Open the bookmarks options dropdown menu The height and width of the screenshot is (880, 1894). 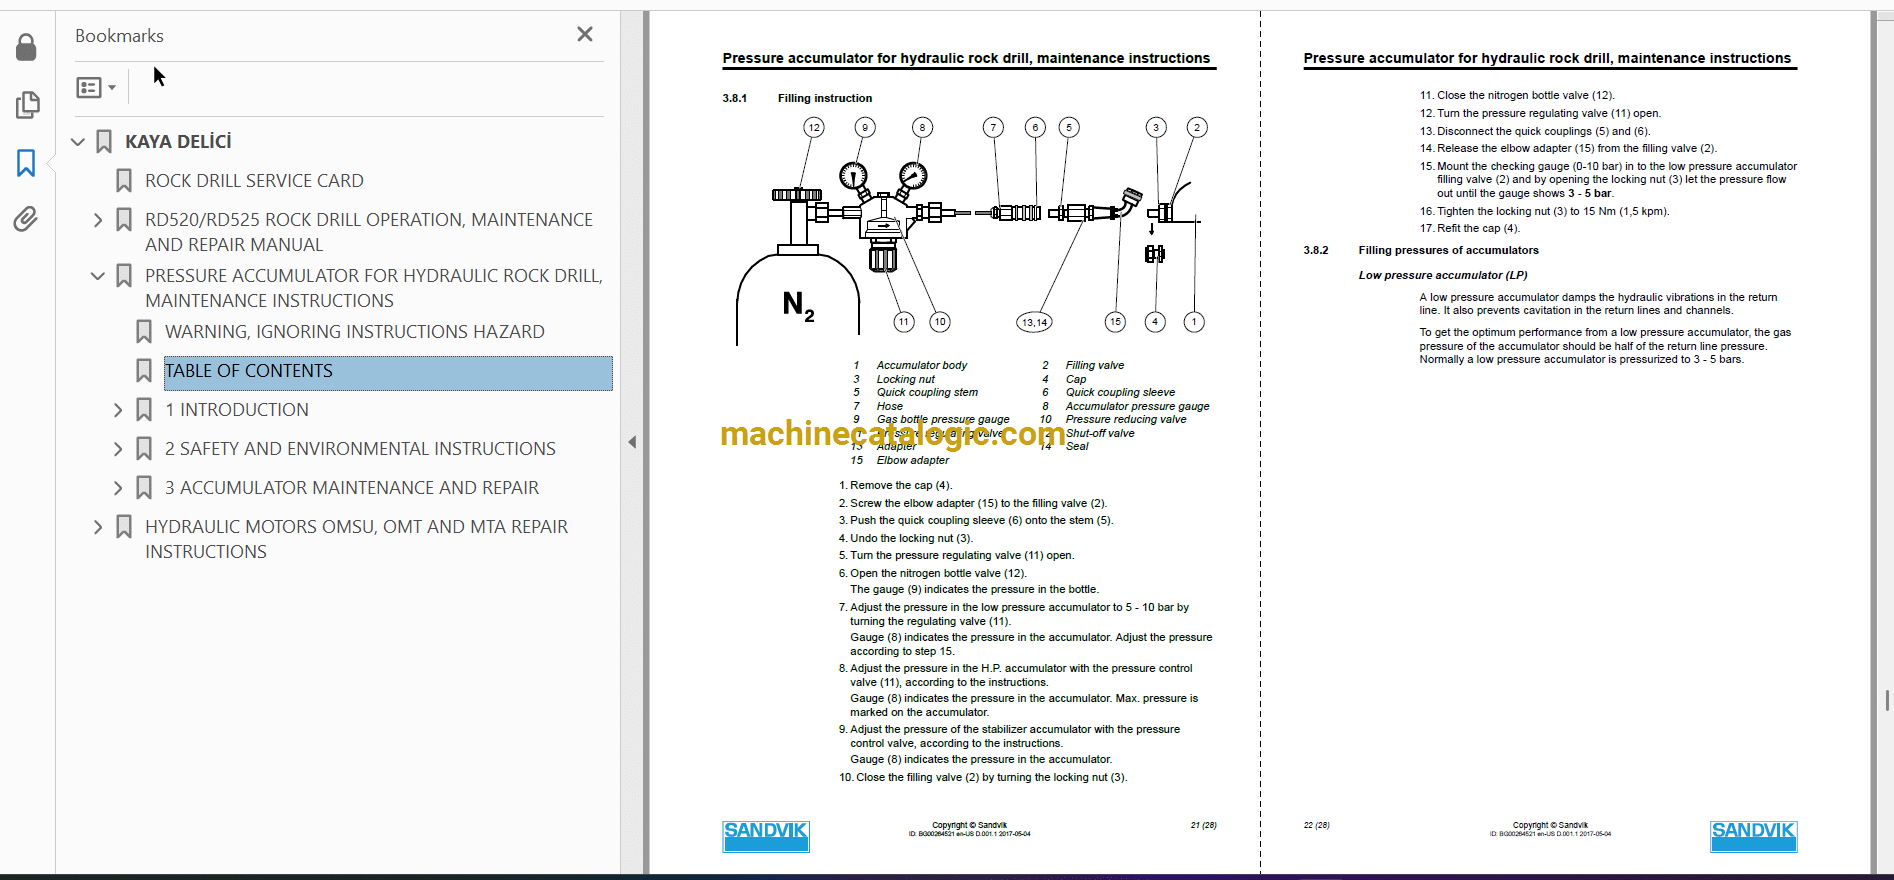(96, 88)
